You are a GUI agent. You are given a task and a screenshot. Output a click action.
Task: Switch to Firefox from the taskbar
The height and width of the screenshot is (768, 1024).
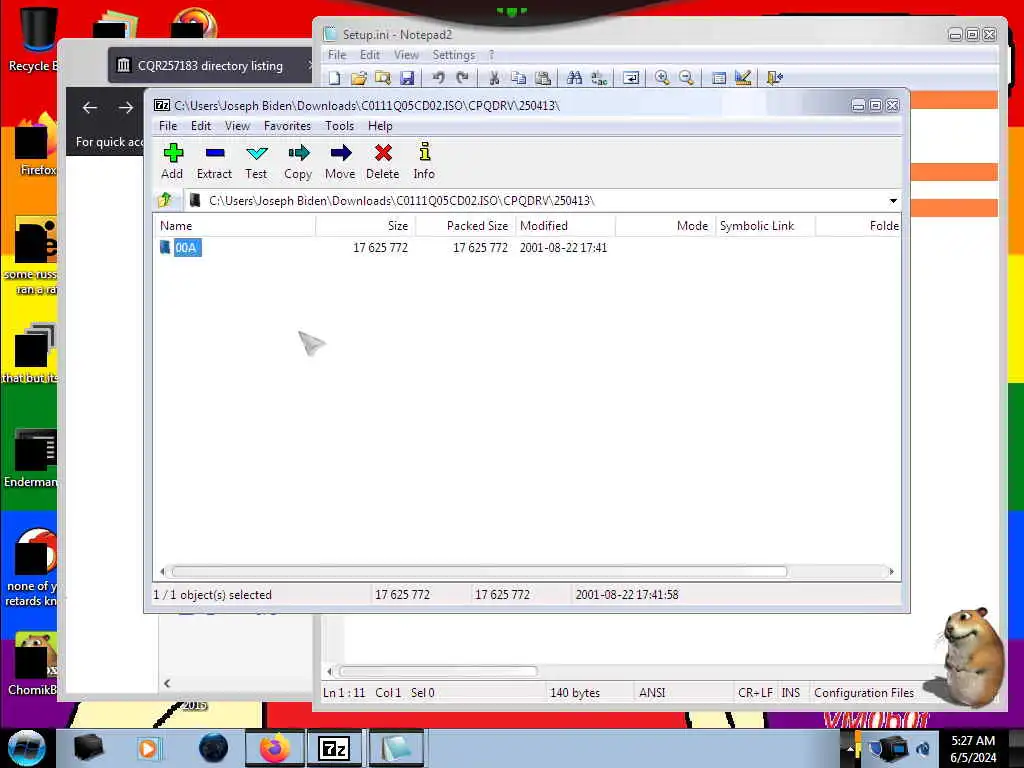tap(274, 748)
